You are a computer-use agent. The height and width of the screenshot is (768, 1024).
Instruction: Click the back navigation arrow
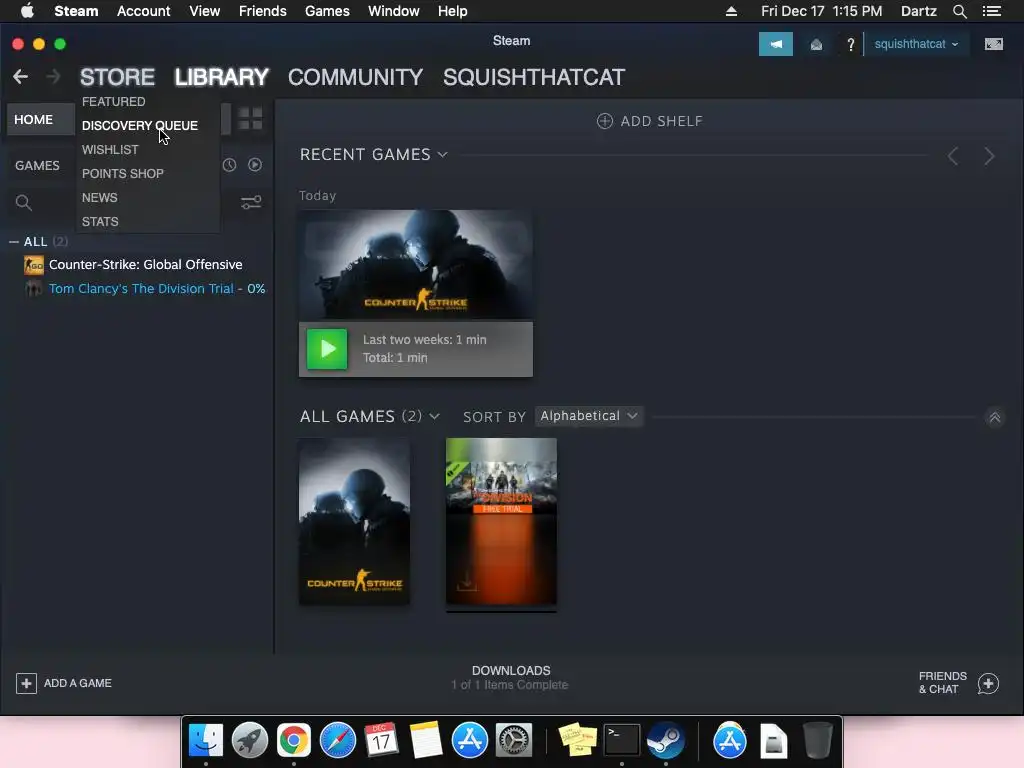coord(20,77)
